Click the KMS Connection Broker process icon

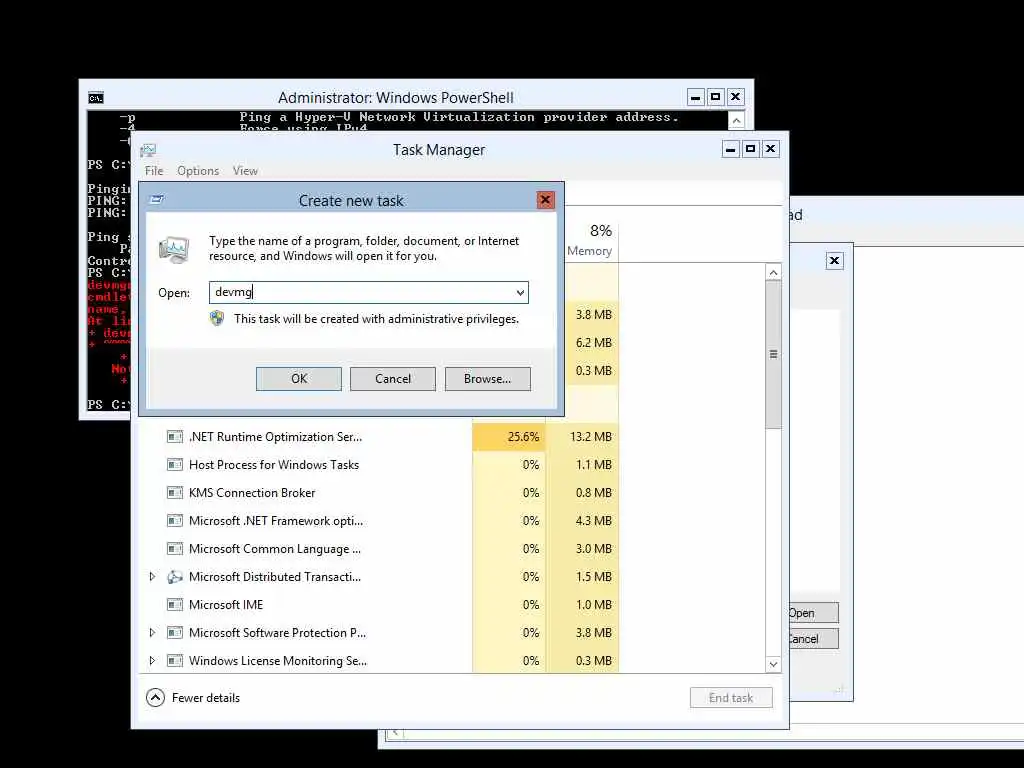(x=174, y=492)
